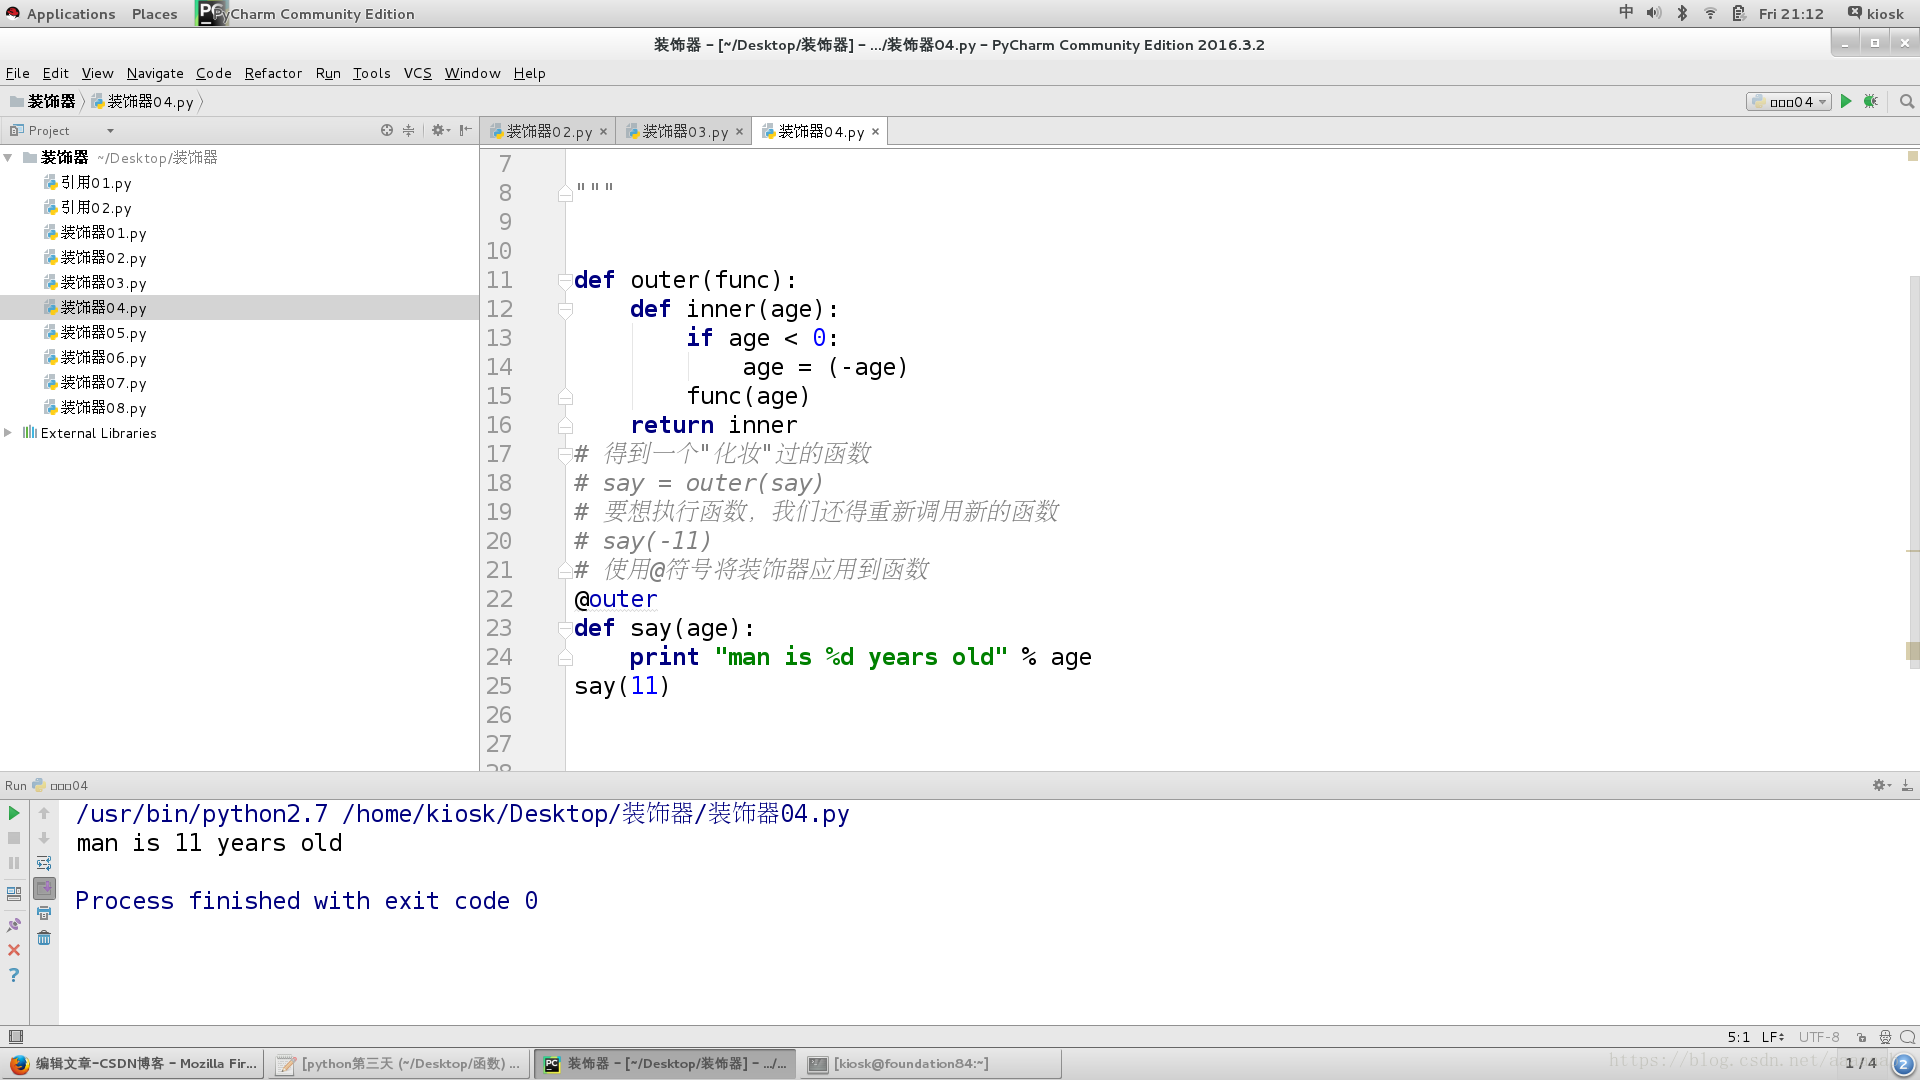
Task: Click the print icon in the Run console
Action: pyautogui.click(x=44, y=913)
